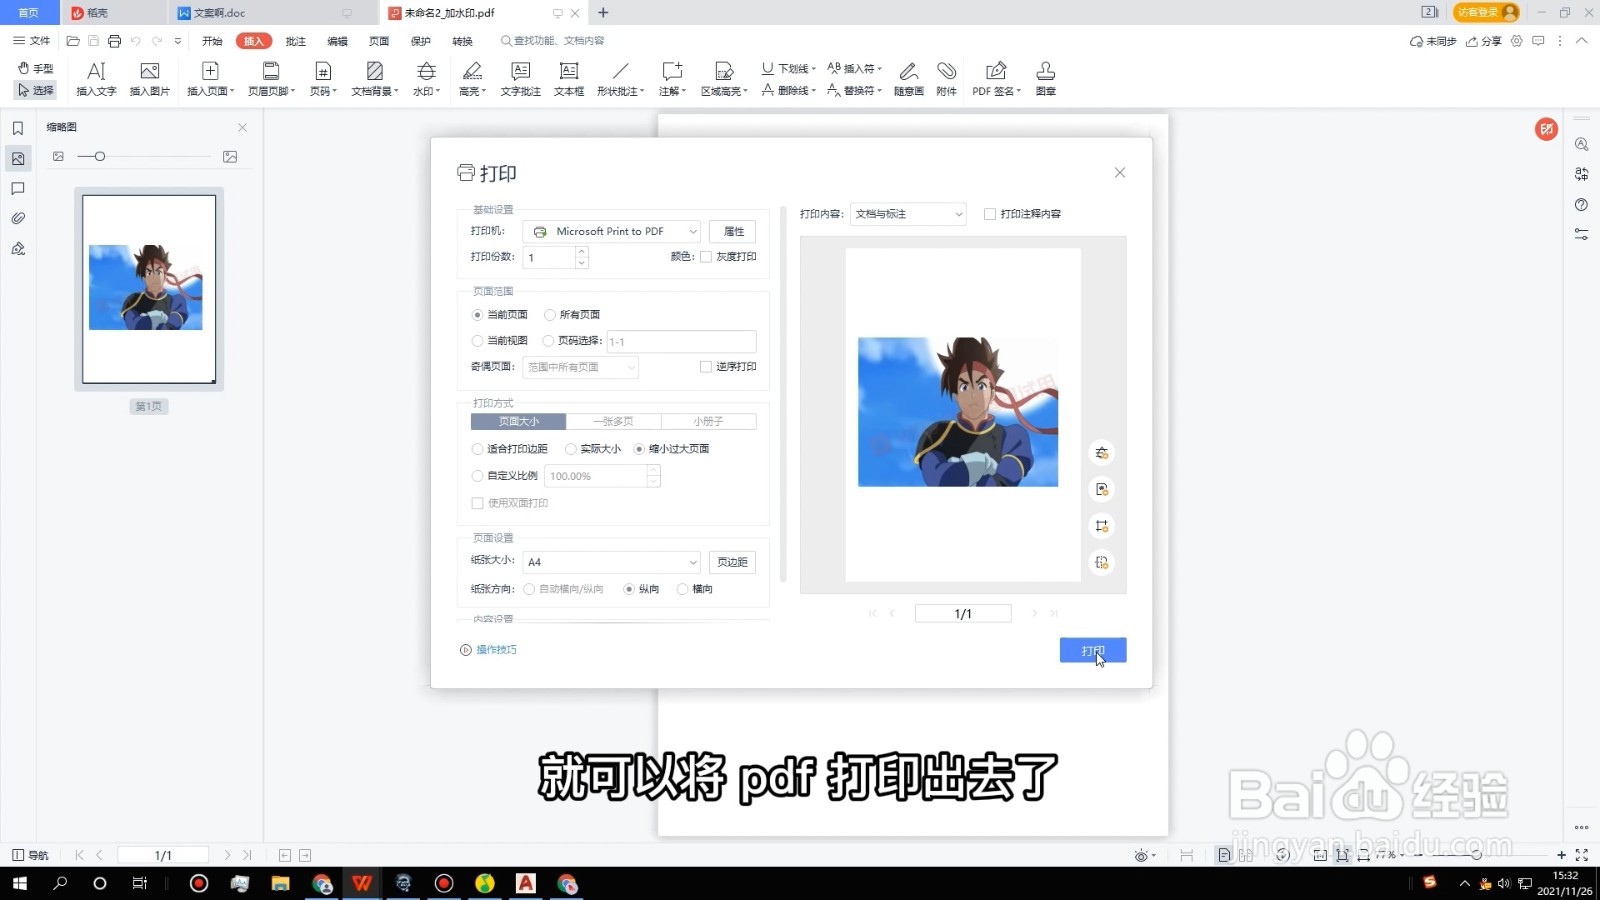Click the 属性 (properties) button
Screen dimensions: 1600x900
[x=733, y=231]
